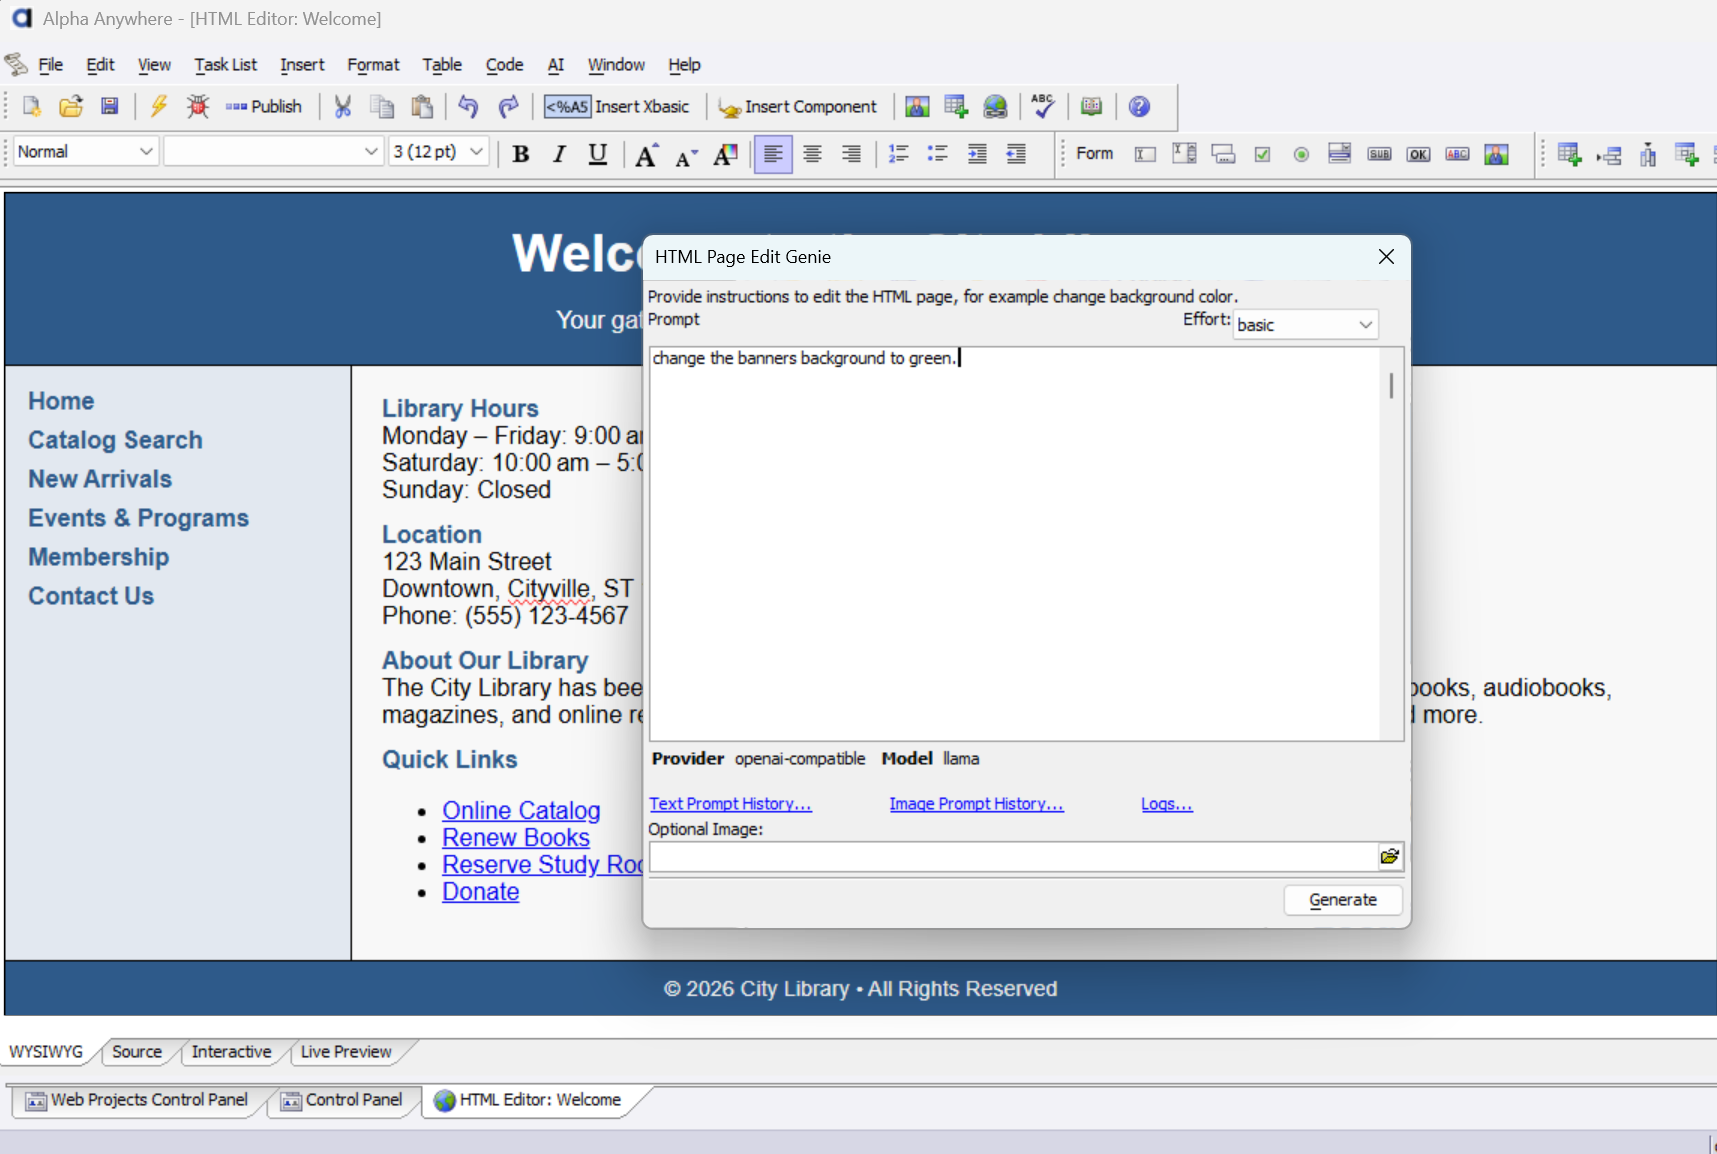Toggle italic formatting
This screenshot has height=1154, width=1717.
point(559,154)
